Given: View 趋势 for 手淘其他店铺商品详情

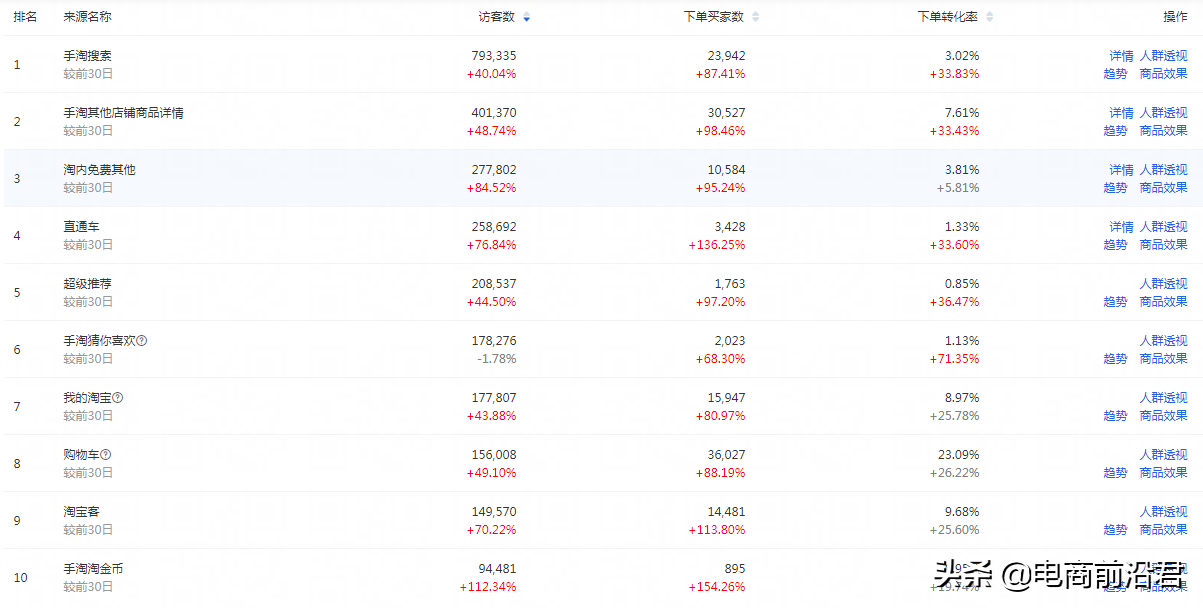Looking at the screenshot, I should 1115,131.
